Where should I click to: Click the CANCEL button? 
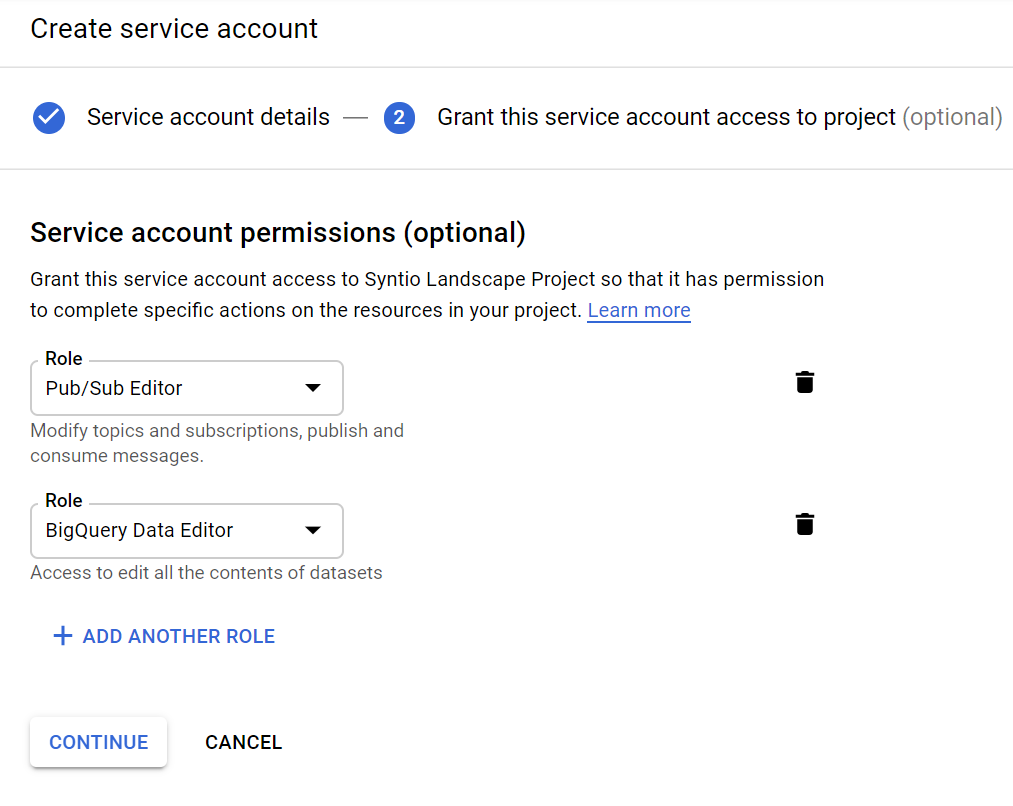tap(244, 742)
